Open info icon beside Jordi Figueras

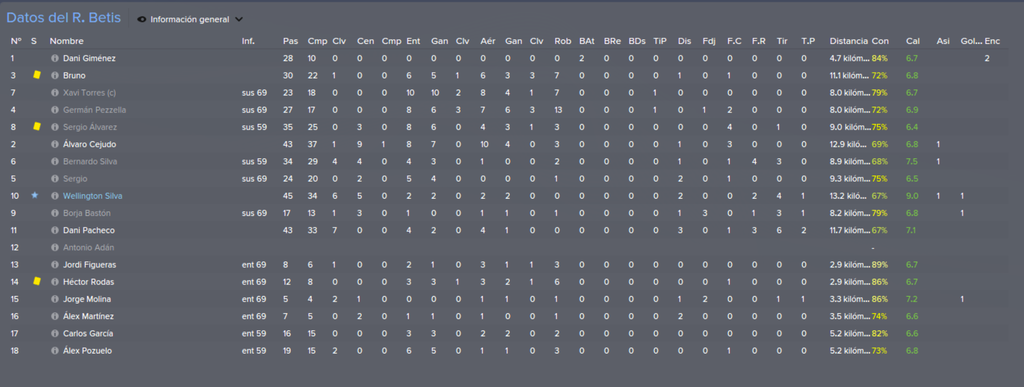(x=55, y=265)
